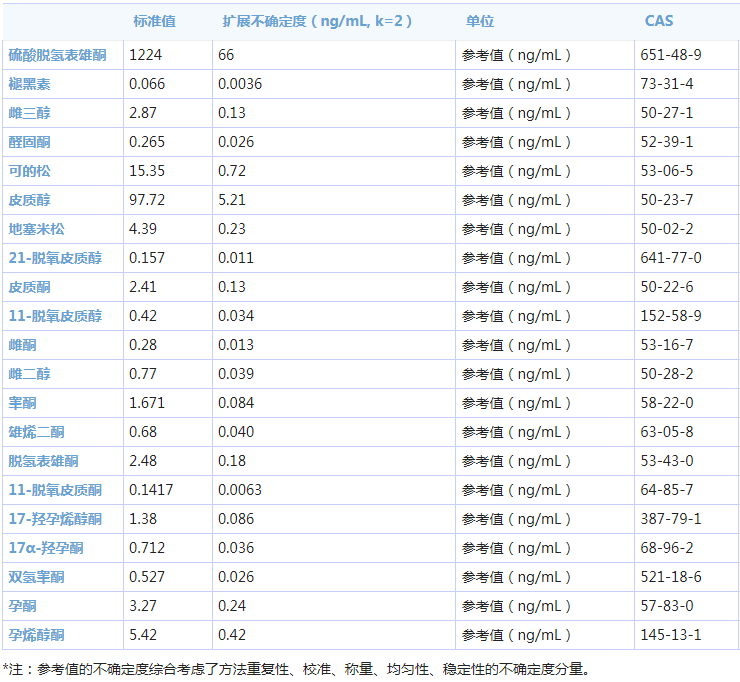Click the standard value 1.671
Screen dimensions: 740x682
147,403
